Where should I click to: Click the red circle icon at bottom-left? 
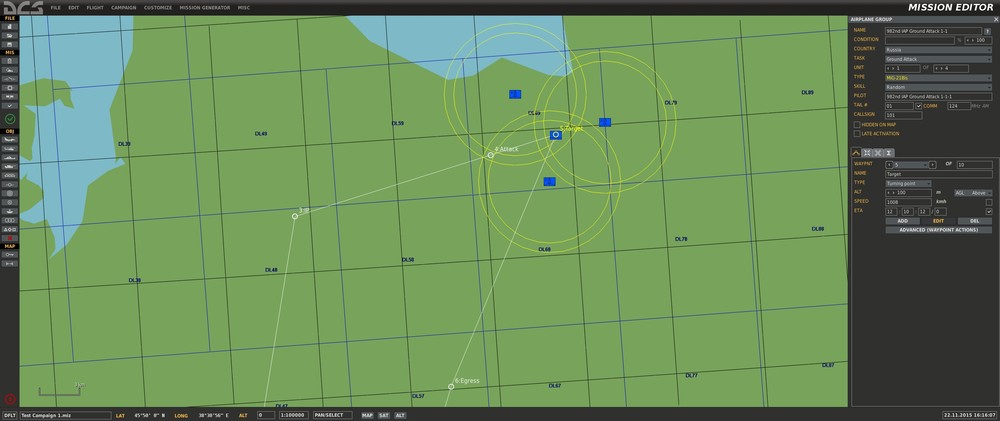(9, 399)
